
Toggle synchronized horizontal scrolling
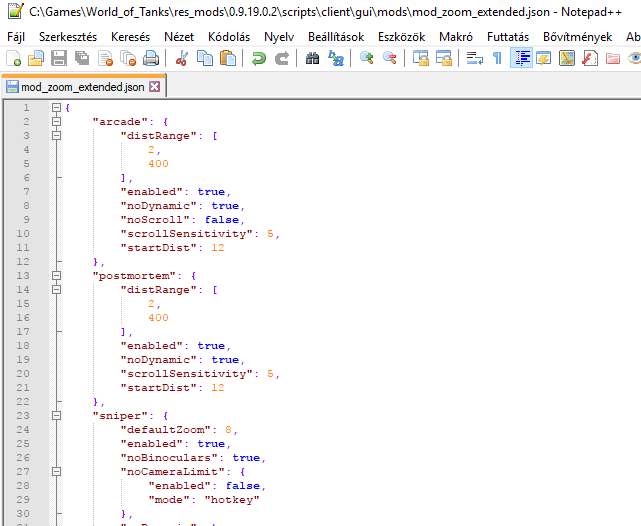[x=444, y=58]
